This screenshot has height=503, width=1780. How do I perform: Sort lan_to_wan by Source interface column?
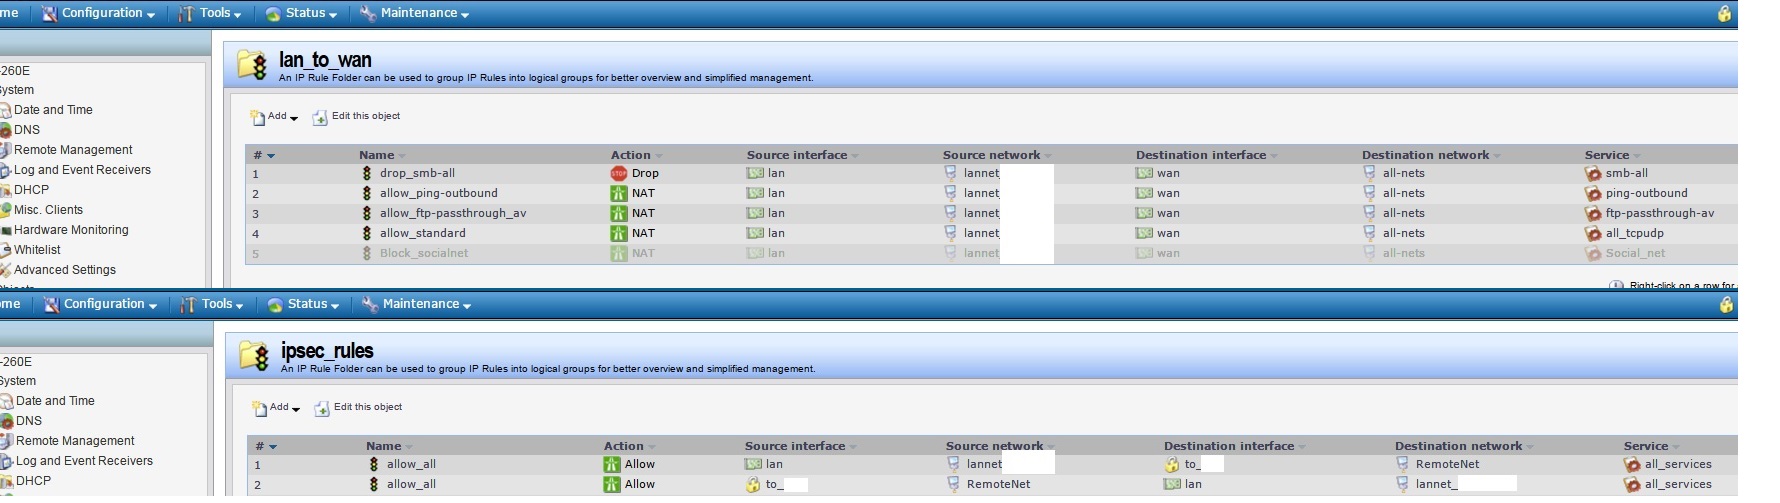coord(802,155)
